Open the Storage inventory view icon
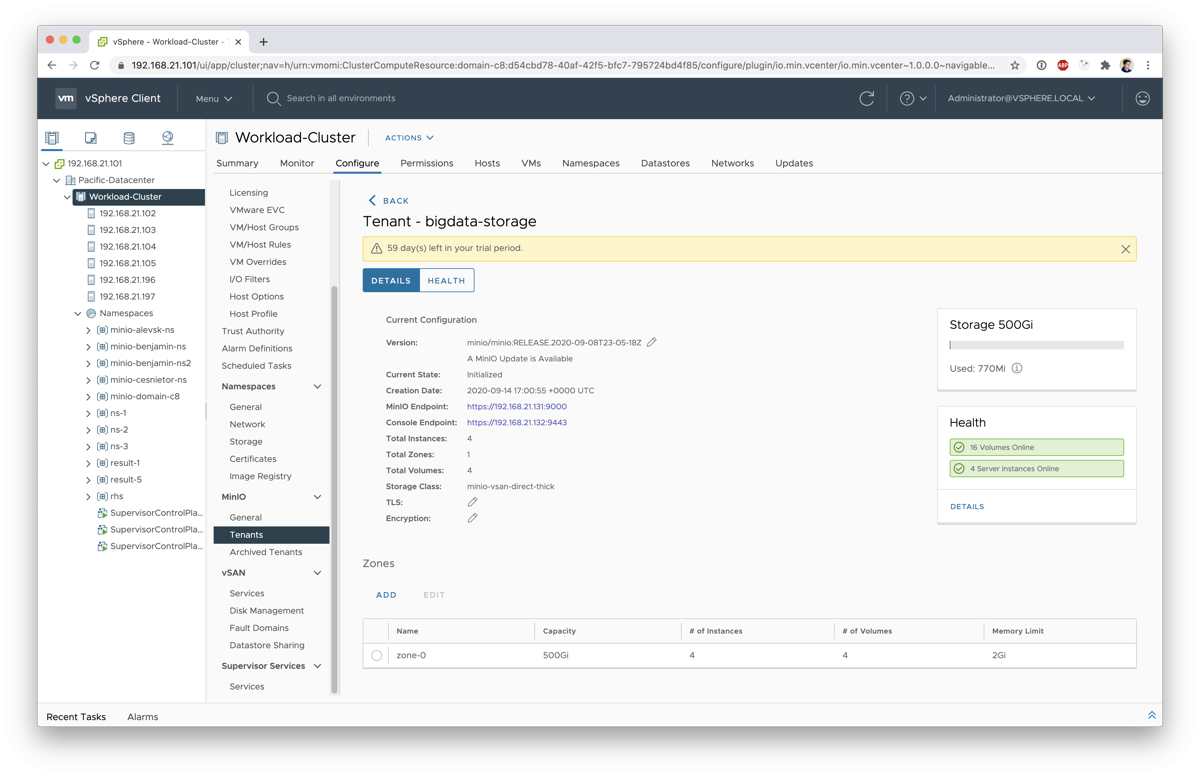This screenshot has width=1200, height=776. pos(129,138)
